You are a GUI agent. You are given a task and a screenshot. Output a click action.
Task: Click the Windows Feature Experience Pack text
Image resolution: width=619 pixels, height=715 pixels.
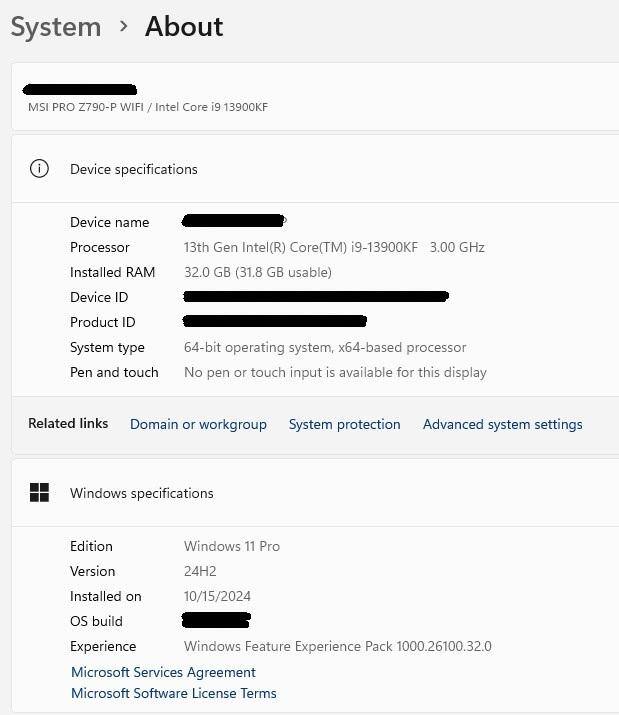pos(337,646)
